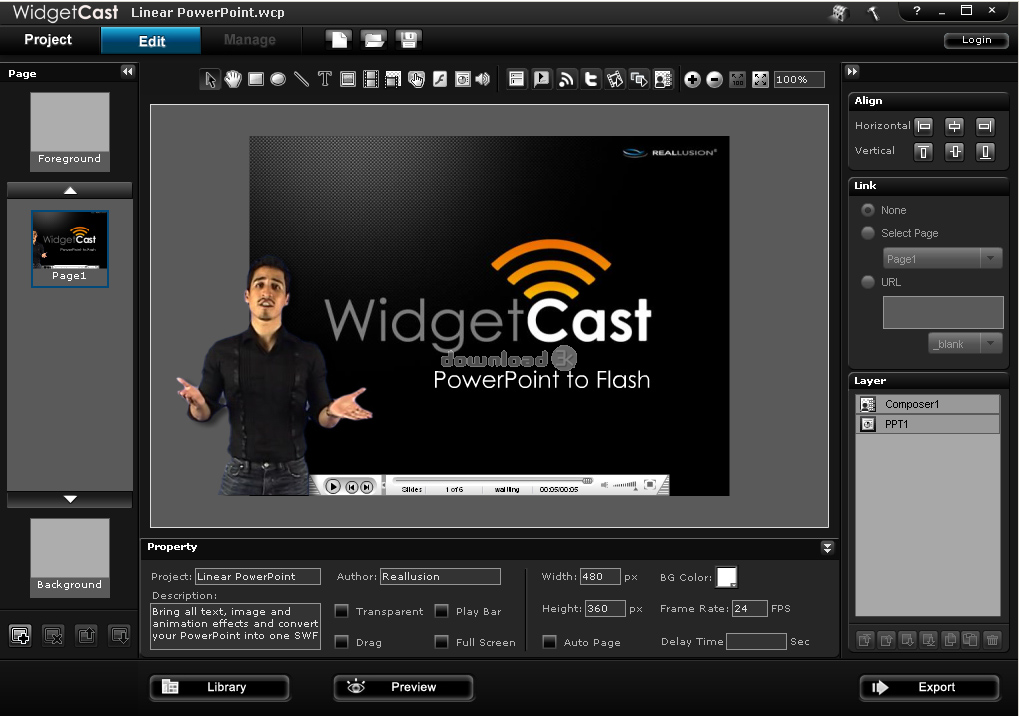Screen dimensions: 1019x716
Task: Click the Login button
Action: pos(976,40)
